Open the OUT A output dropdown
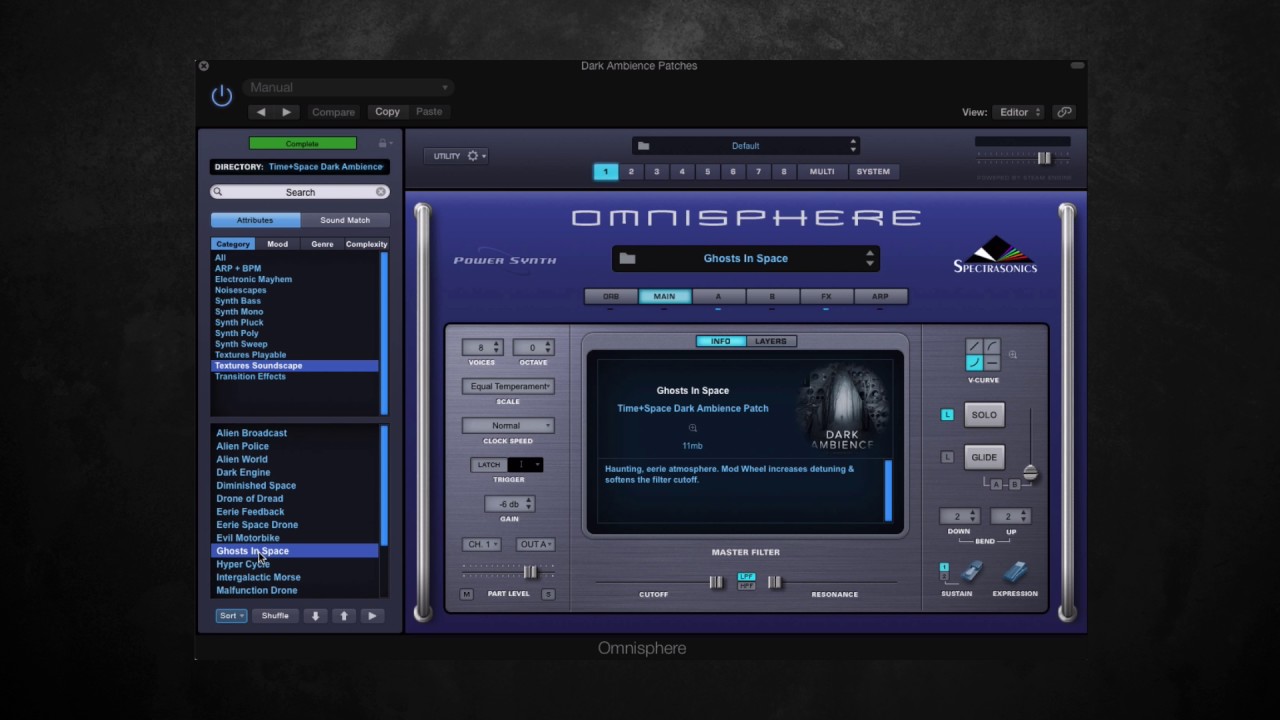1280x720 pixels. [x=535, y=545]
